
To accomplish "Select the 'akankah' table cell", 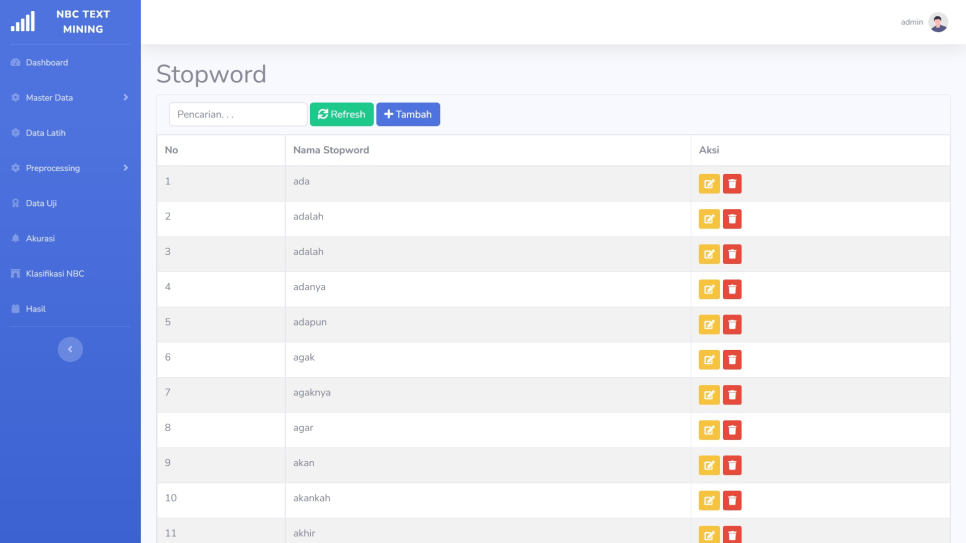I will coord(488,500).
